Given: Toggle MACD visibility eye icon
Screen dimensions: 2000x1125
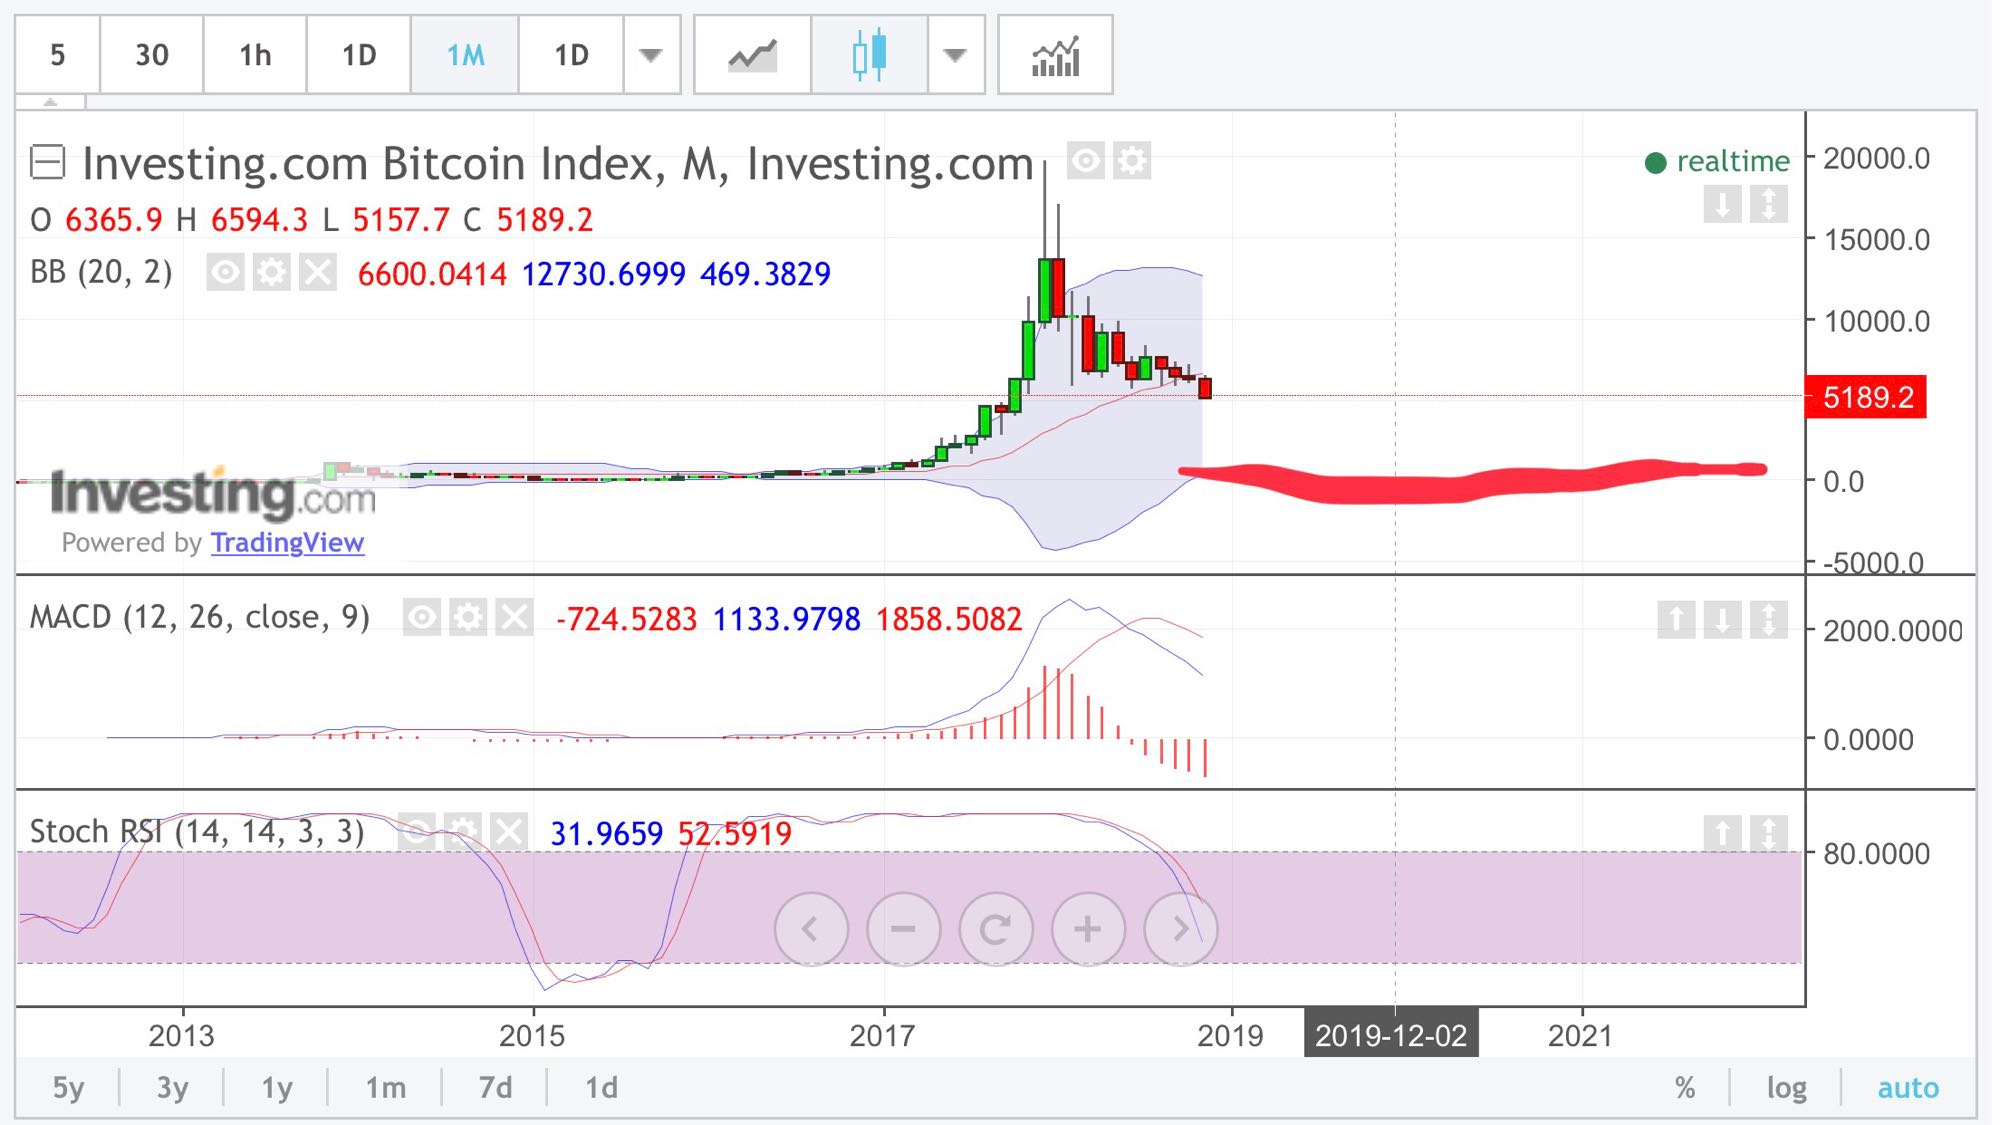Looking at the screenshot, I should click(422, 618).
